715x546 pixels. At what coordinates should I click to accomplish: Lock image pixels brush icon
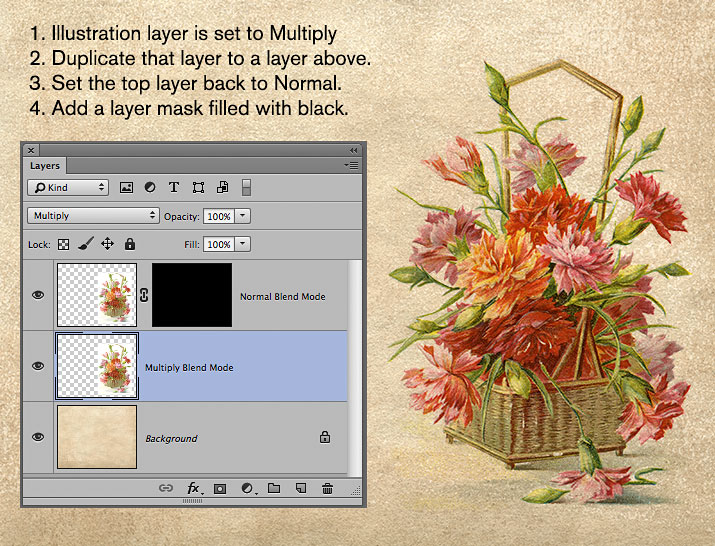[x=85, y=244]
